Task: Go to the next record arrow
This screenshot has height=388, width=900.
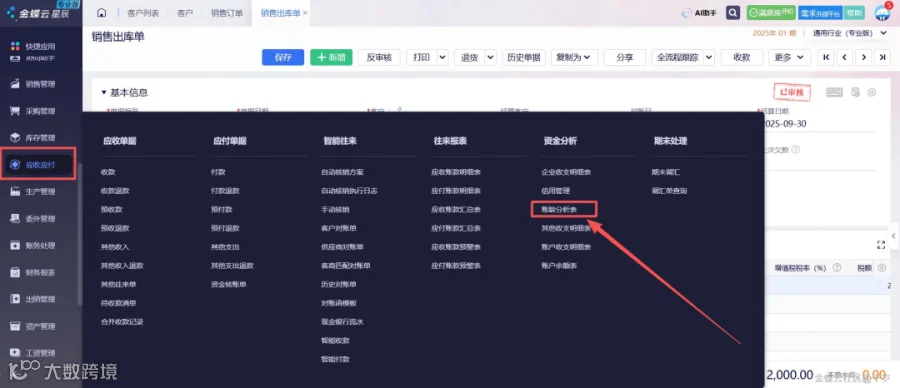Action: coord(864,57)
